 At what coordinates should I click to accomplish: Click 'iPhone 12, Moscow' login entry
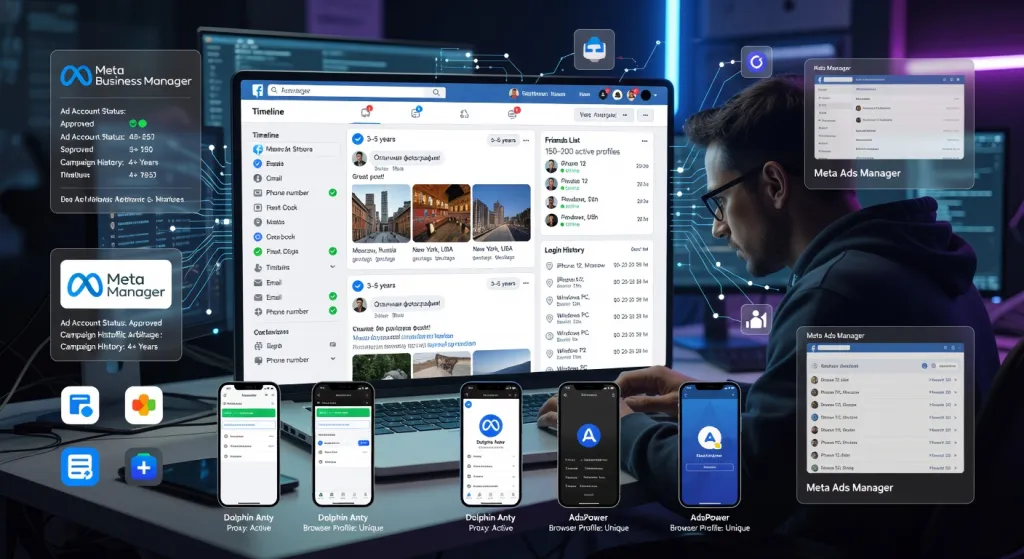pos(581,266)
